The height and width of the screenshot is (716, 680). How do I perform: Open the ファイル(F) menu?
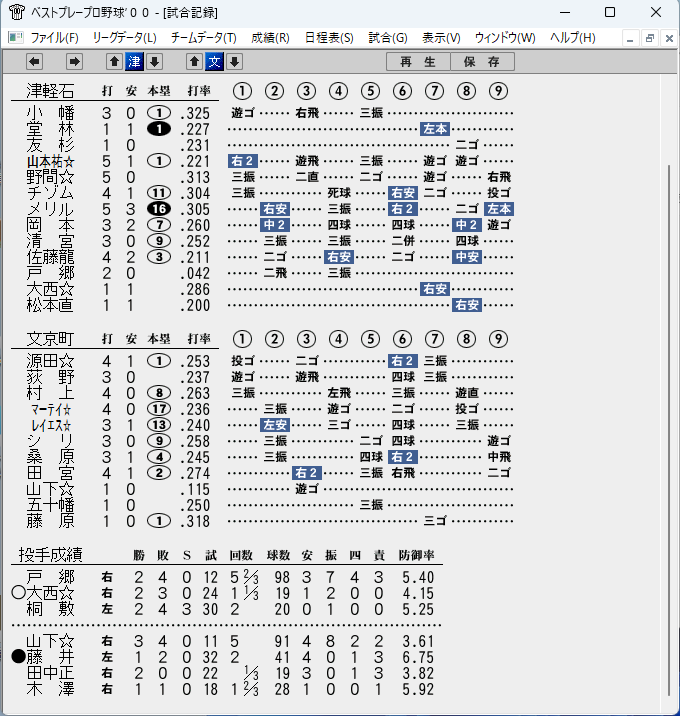click(x=55, y=37)
